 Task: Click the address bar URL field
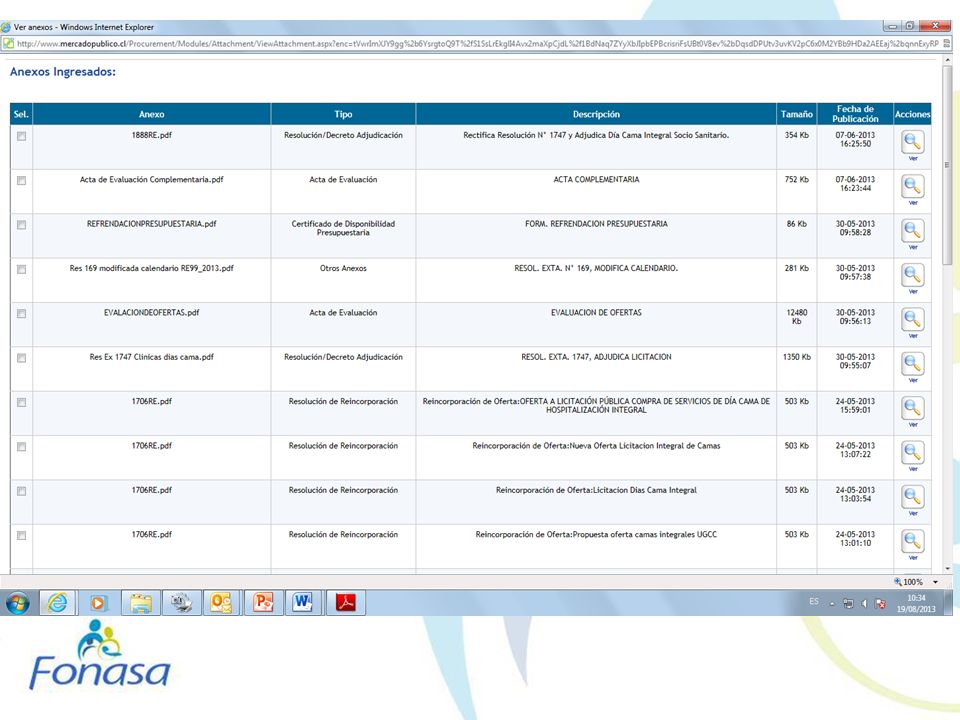click(x=478, y=43)
